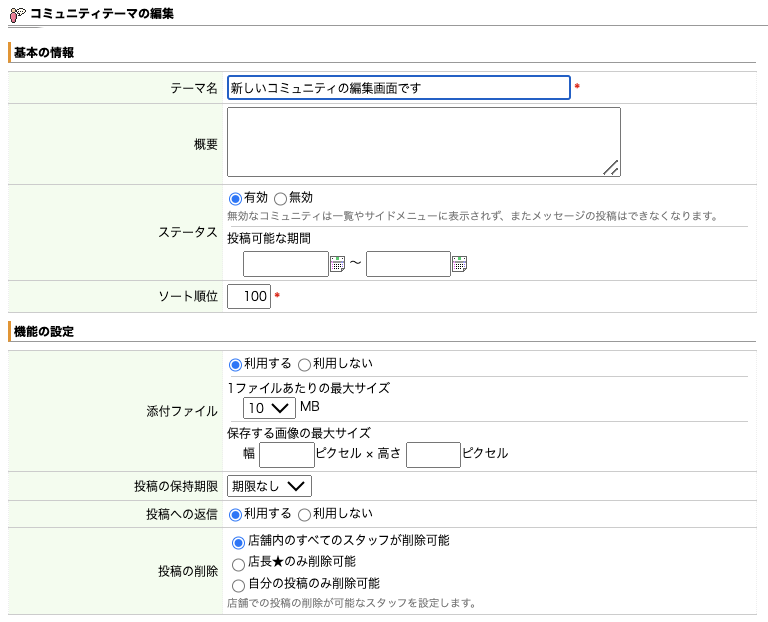Click the 投稿可能な期間 label
This screenshot has width=768, height=622.
coord(269,239)
